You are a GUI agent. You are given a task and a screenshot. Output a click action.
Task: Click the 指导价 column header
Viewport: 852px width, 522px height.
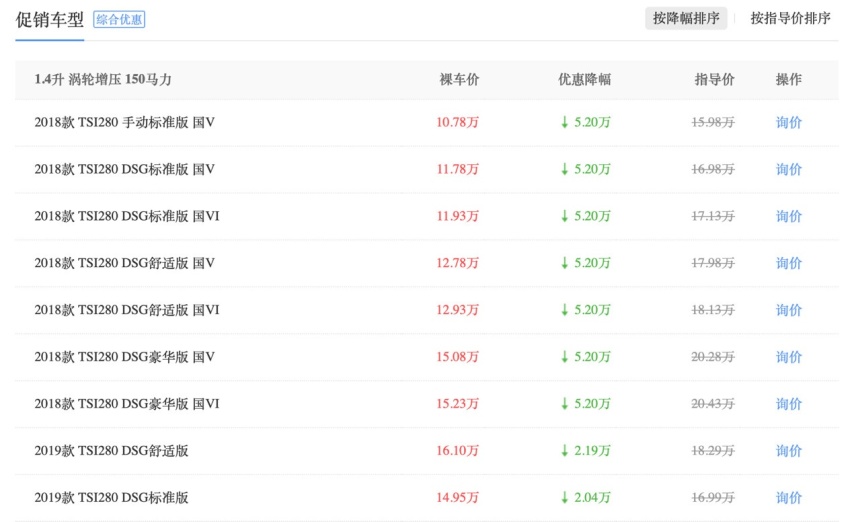pos(715,79)
